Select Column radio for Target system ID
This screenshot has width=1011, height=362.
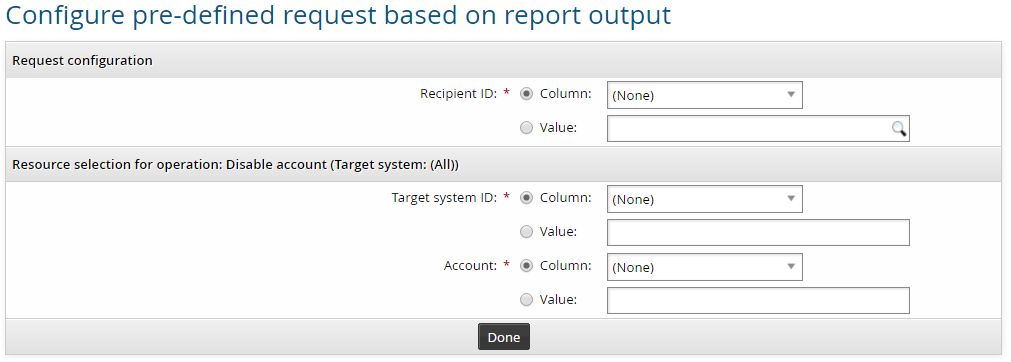(x=527, y=198)
